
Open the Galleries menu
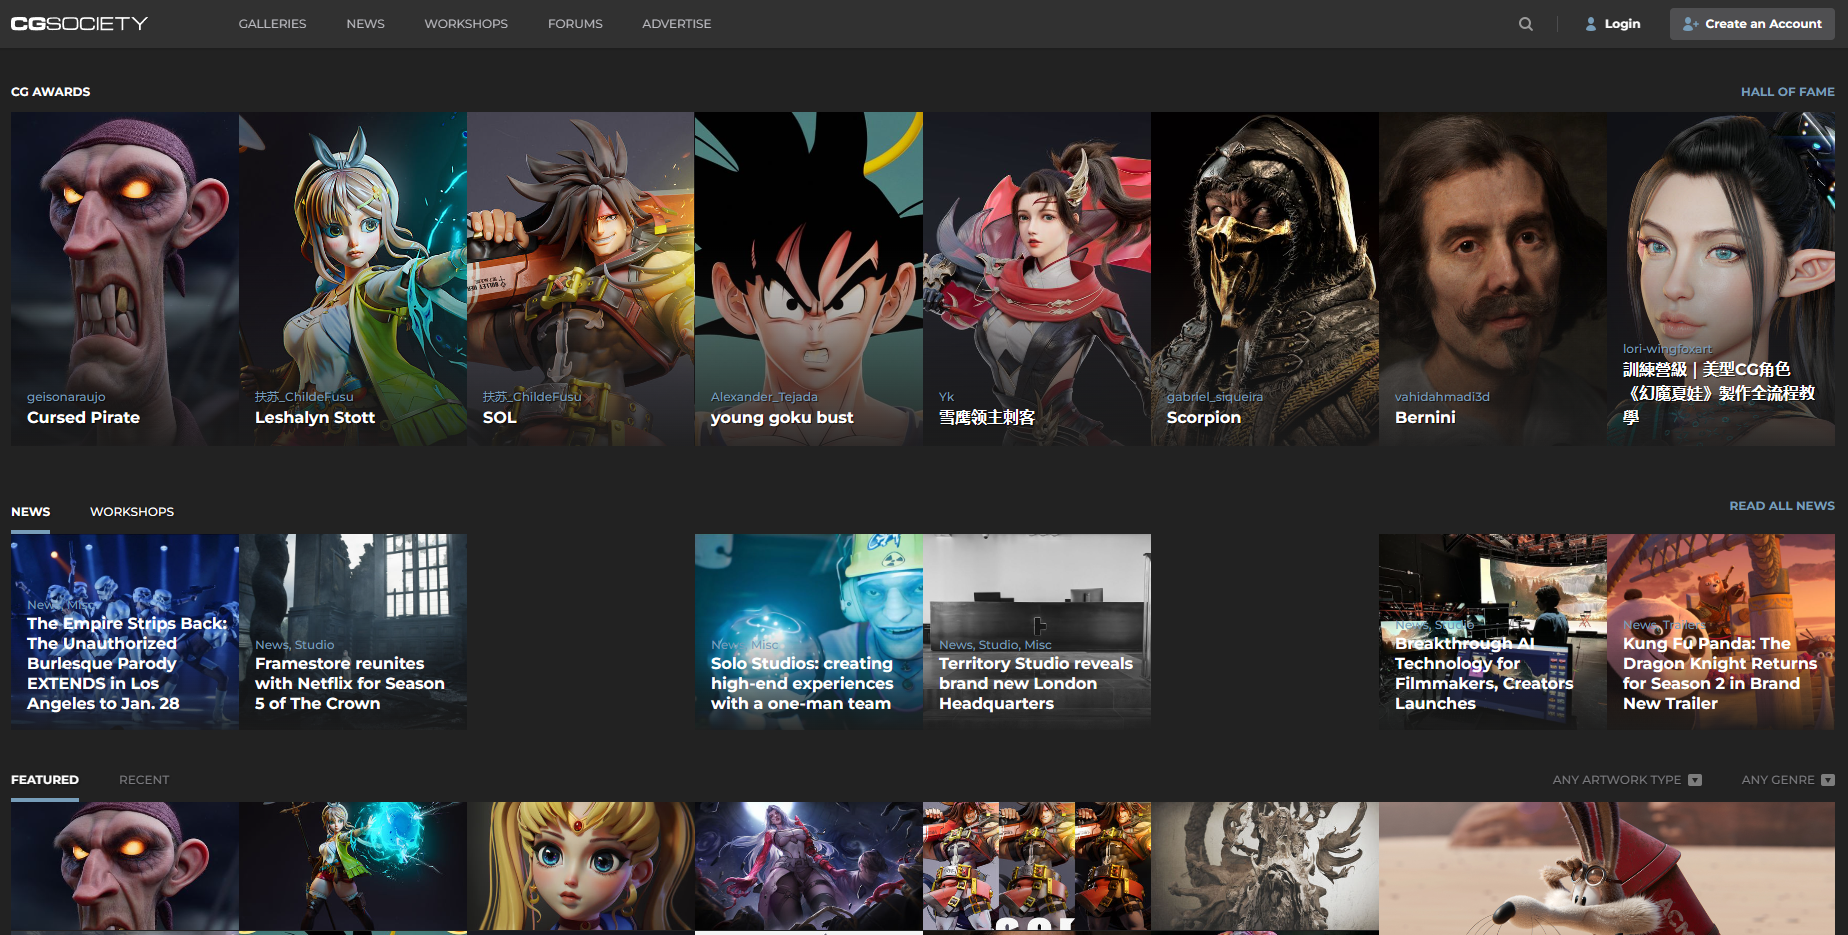(272, 24)
